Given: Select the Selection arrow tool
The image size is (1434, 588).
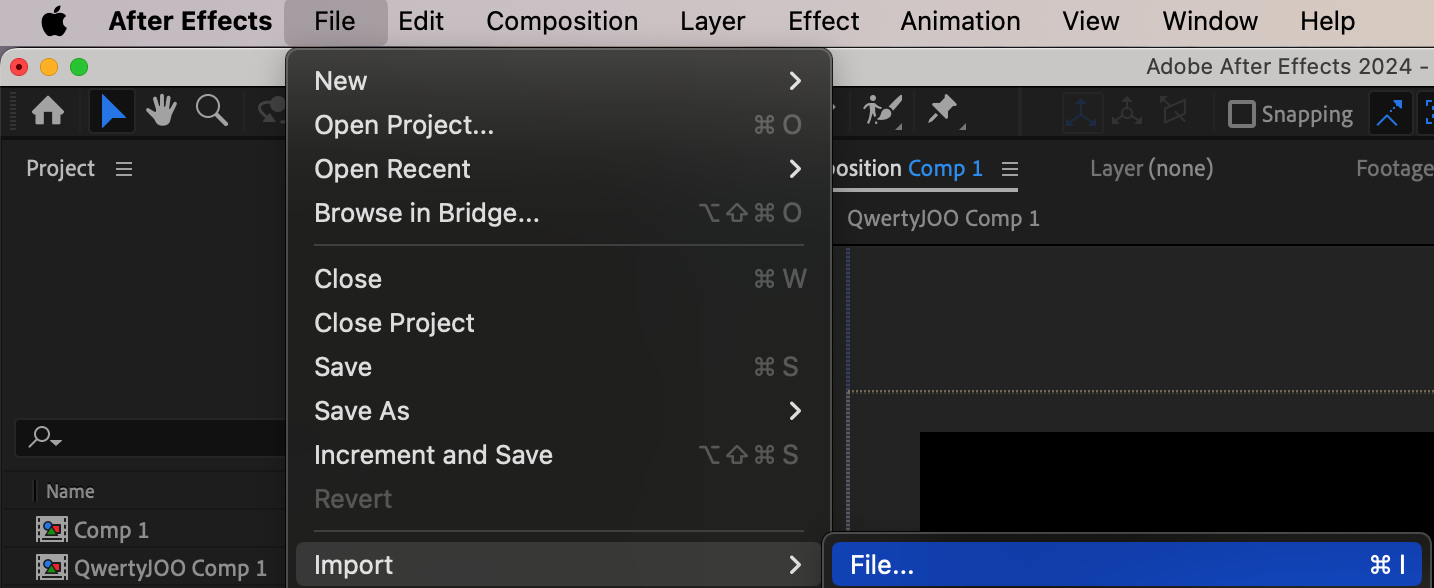Looking at the screenshot, I should tap(113, 112).
